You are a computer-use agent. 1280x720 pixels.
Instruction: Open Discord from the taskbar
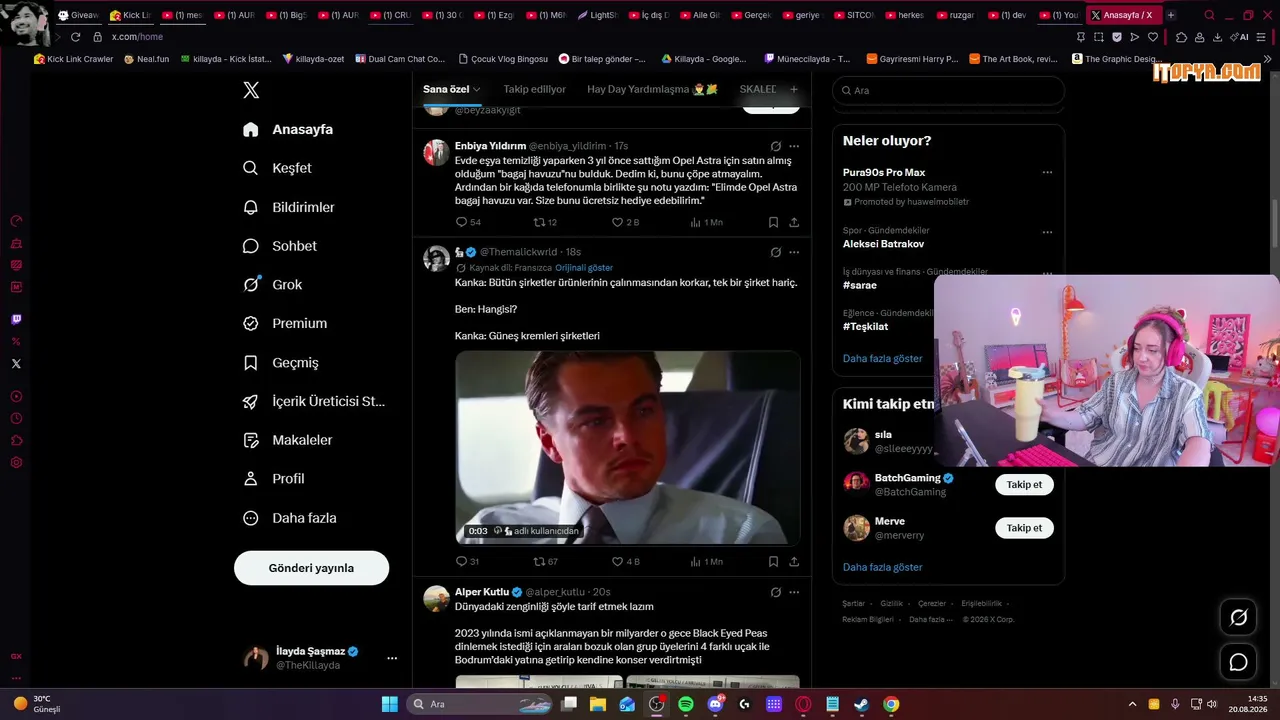click(715, 704)
